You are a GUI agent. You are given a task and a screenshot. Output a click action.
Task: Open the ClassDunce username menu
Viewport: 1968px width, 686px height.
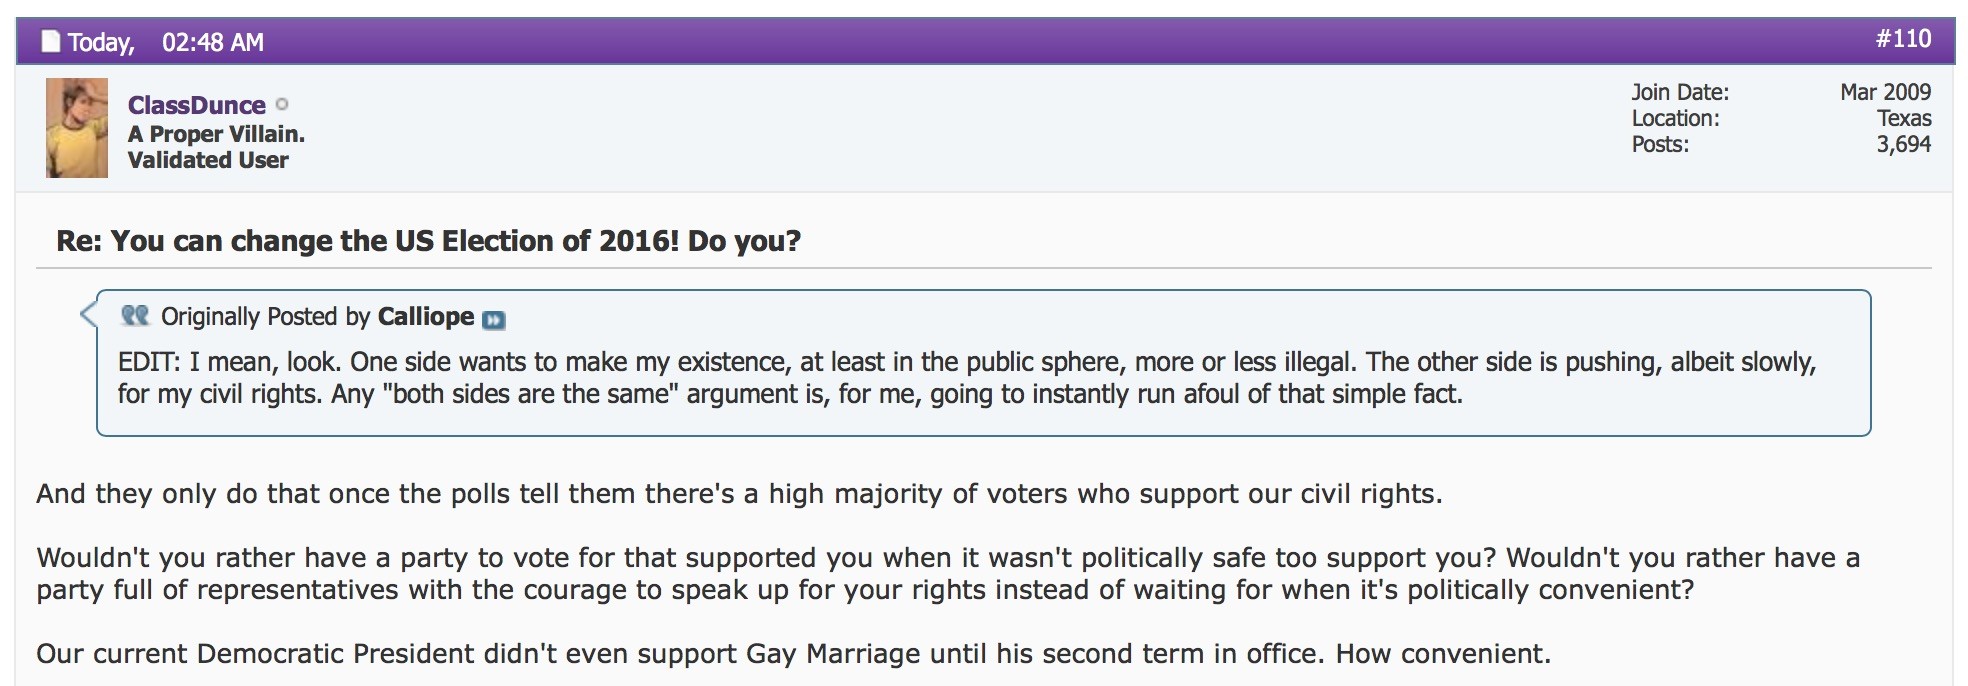[x=196, y=105]
